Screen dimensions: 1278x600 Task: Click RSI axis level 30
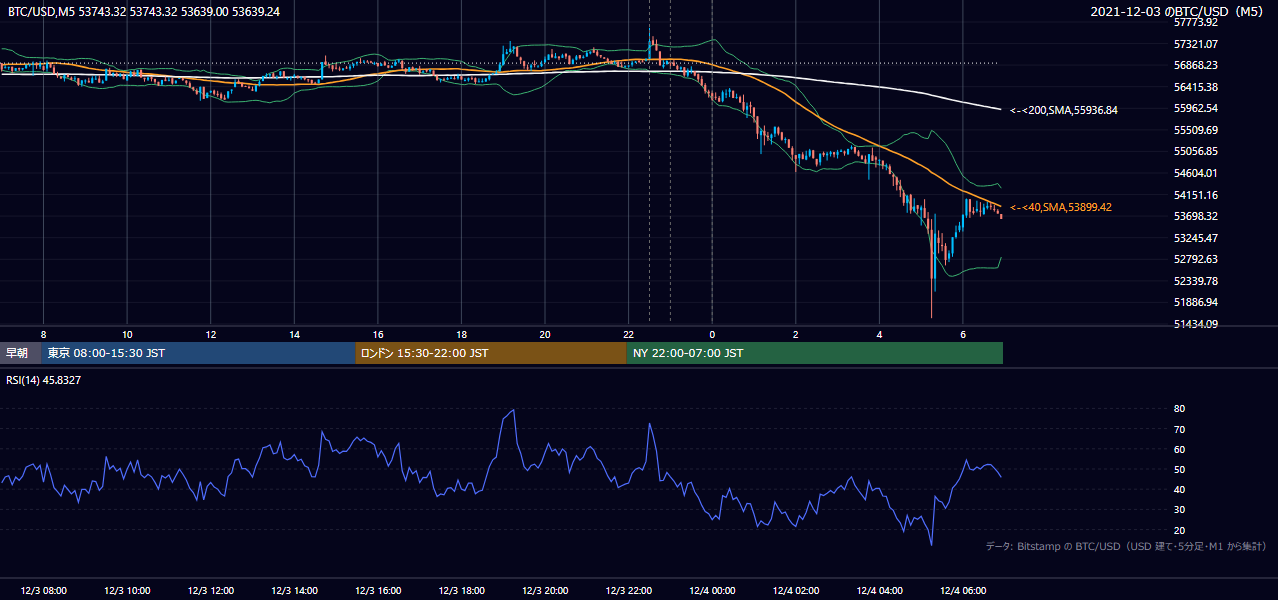[1179, 510]
